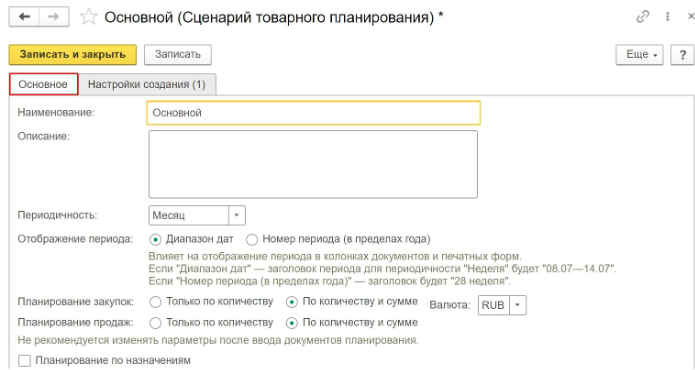This screenshot has width=695, height=370.
Task: Open the three-dot options menu in title bar
Action: (x=667, y=17)
